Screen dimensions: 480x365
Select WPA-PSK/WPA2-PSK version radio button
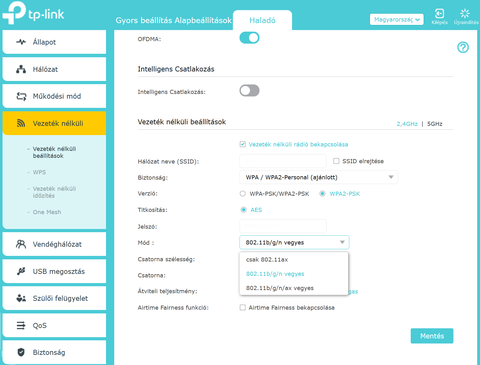(x=243, y=194)
